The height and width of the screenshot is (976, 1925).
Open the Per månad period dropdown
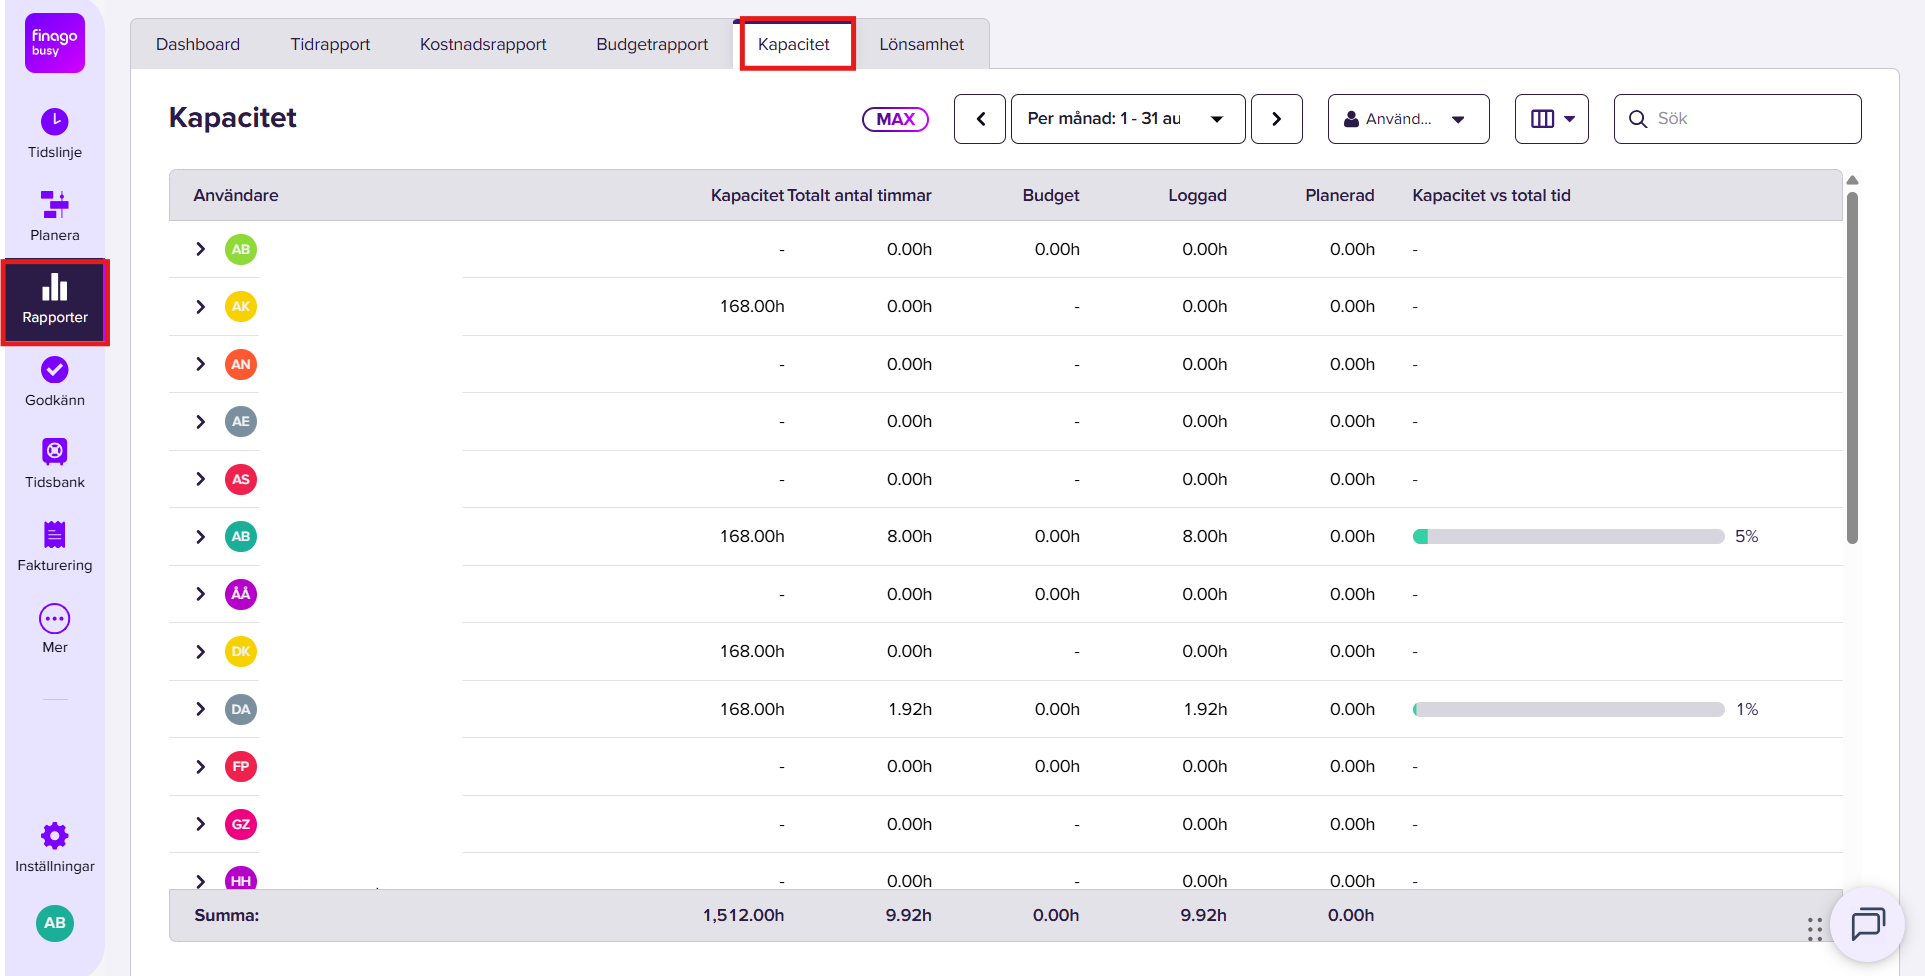tap(1128, 119)
